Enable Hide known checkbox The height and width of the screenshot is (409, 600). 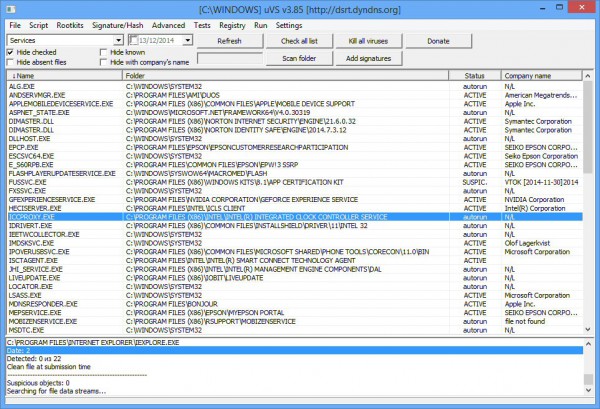103,52
